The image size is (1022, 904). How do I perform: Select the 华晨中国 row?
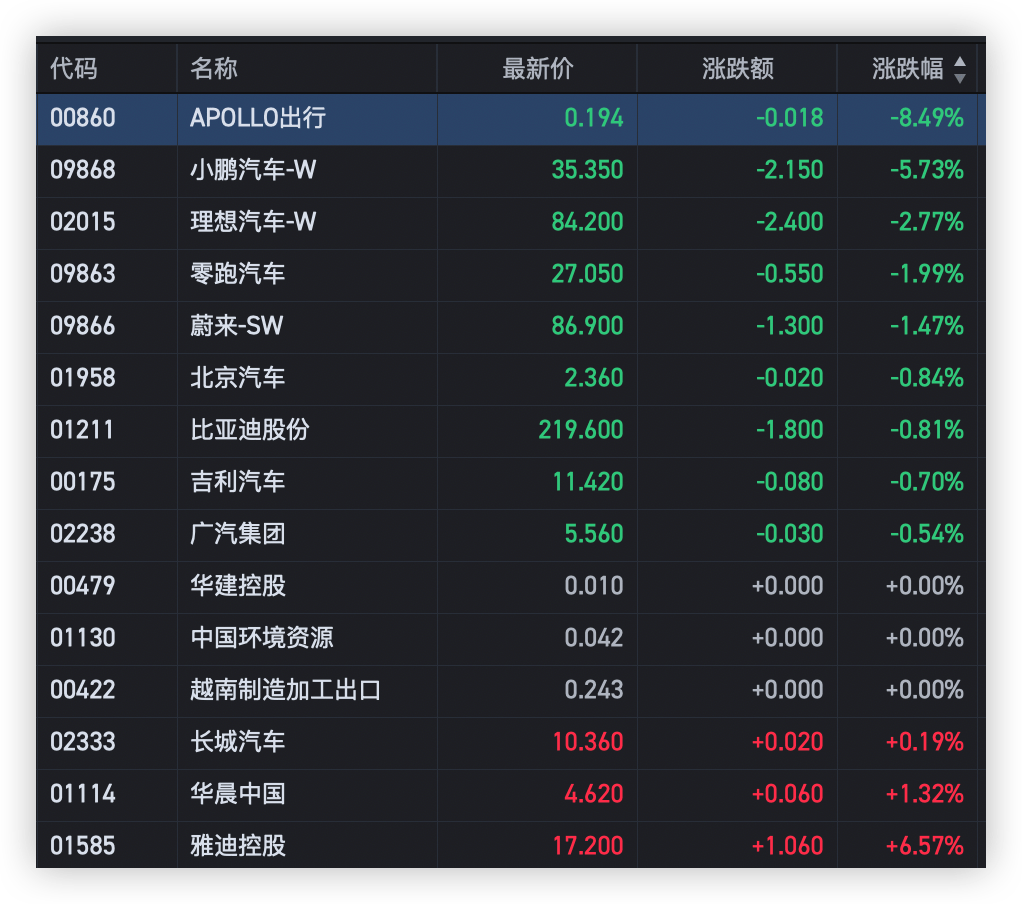click(x=510, y=795)
